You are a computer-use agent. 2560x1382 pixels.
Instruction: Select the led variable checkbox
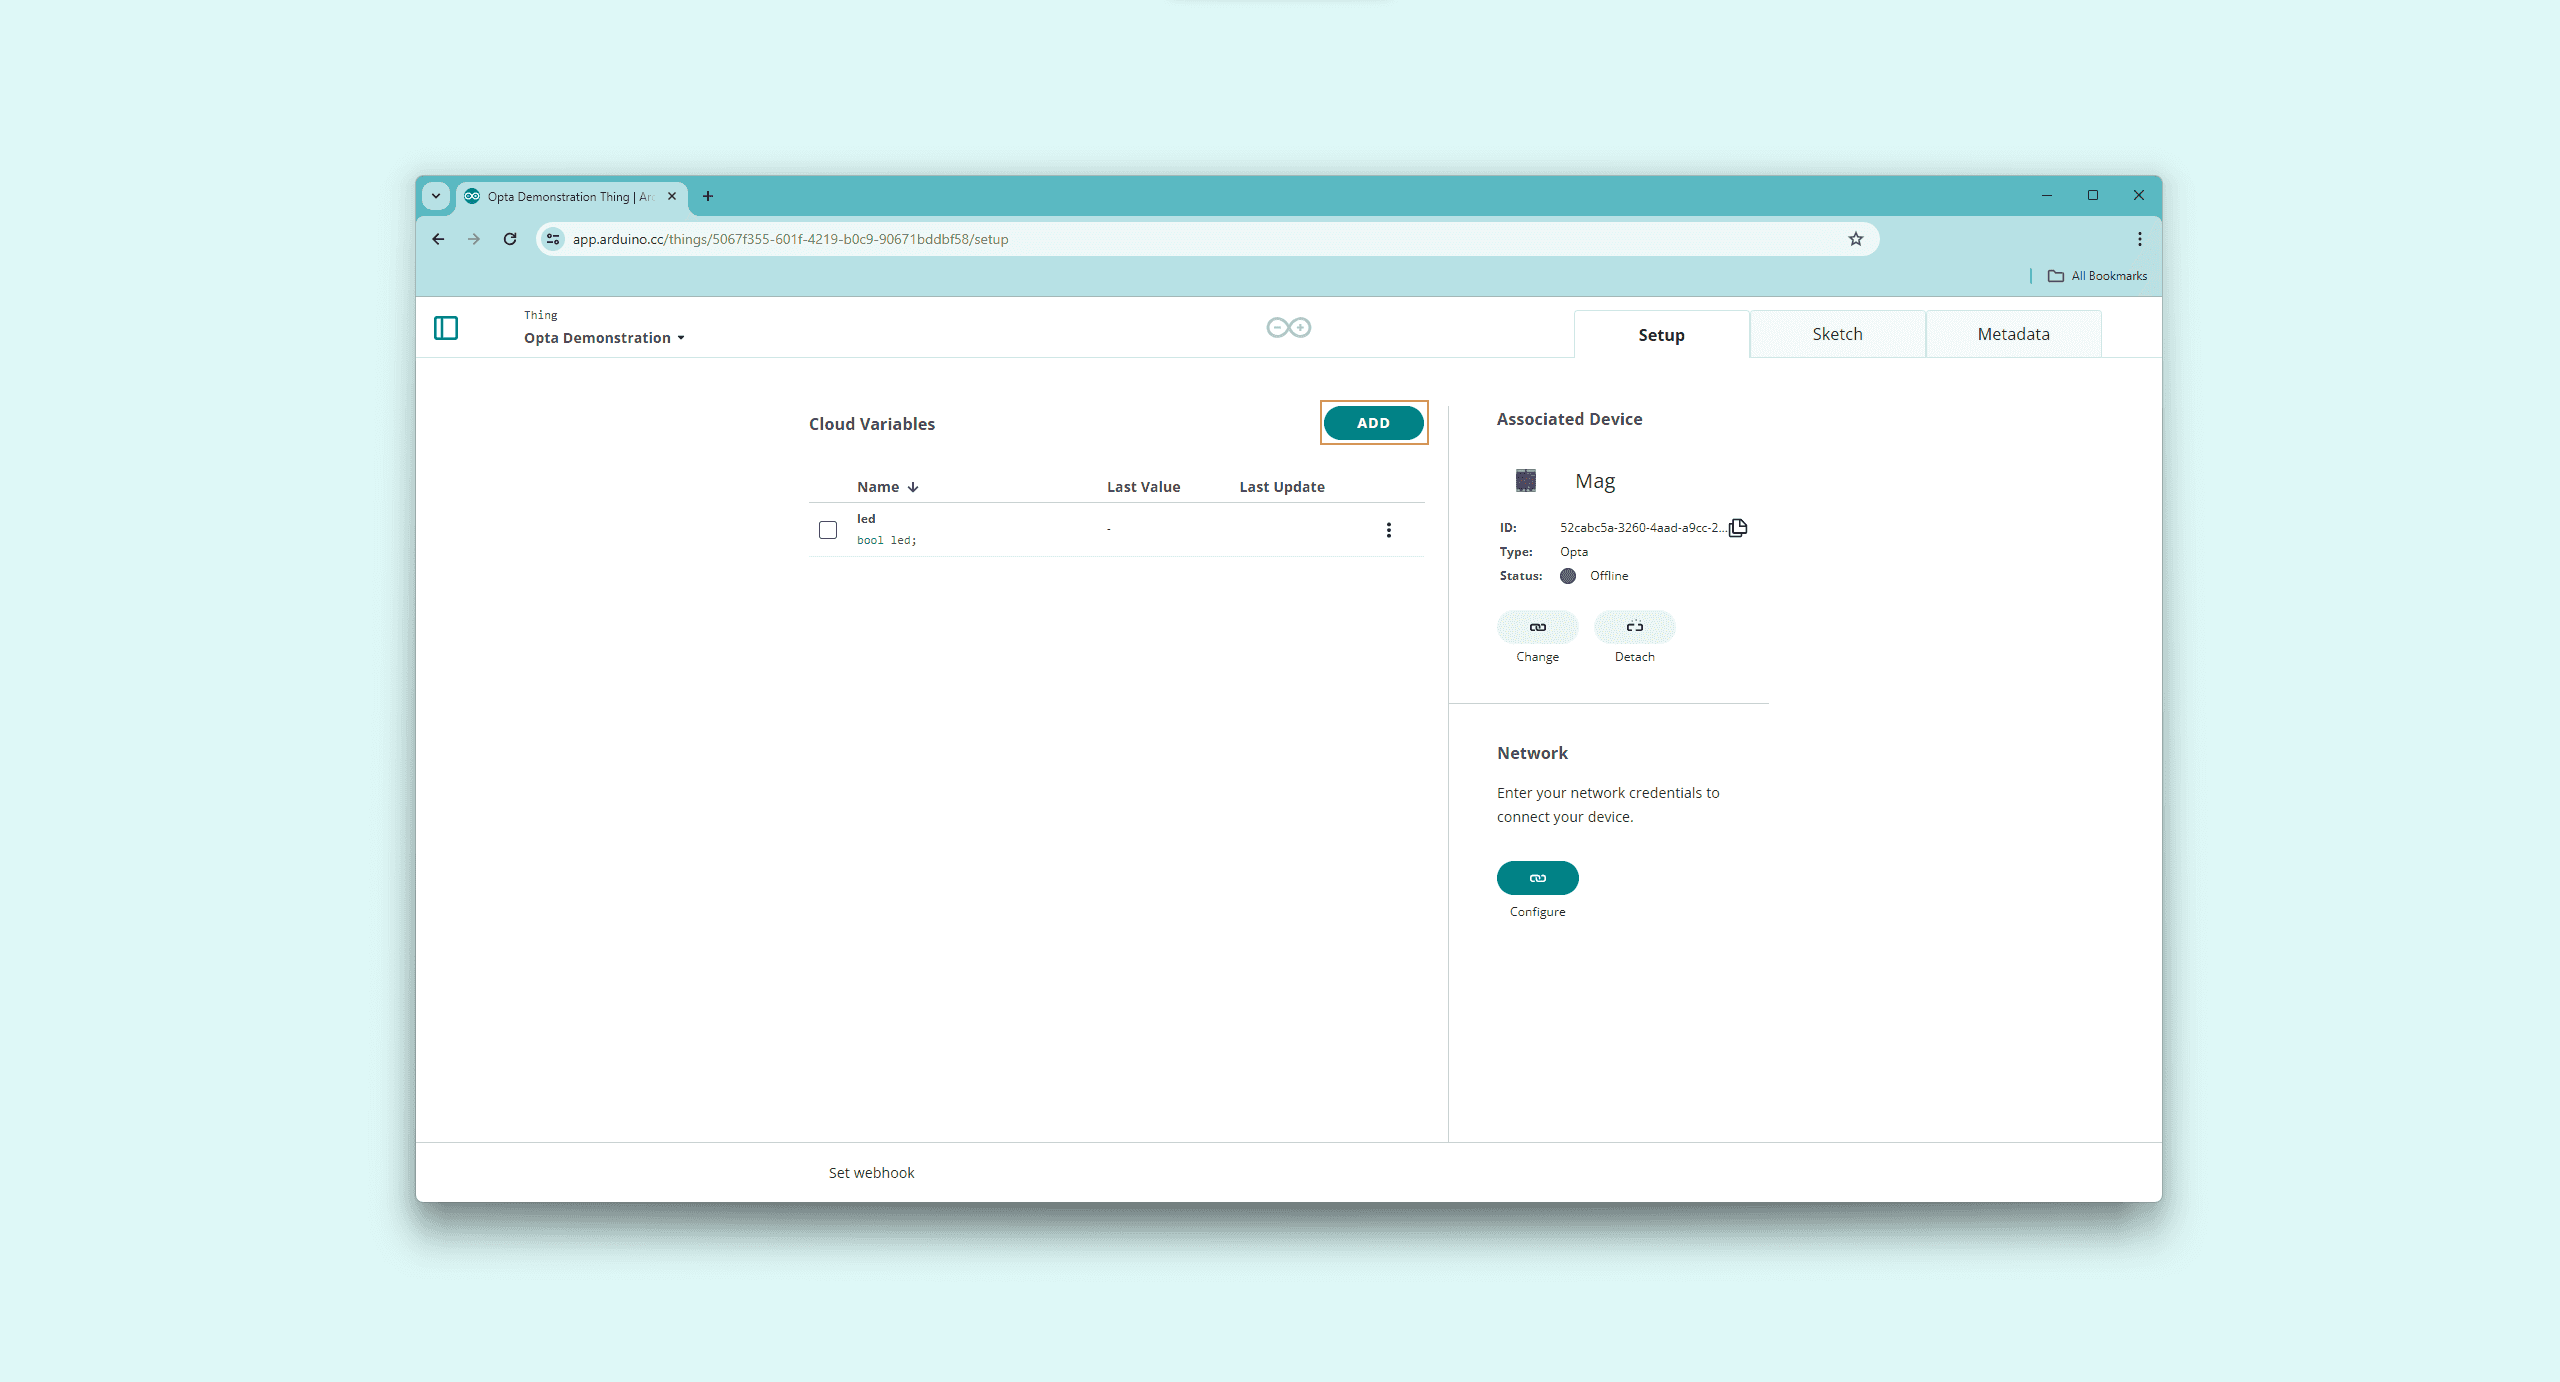pos(828,529)
